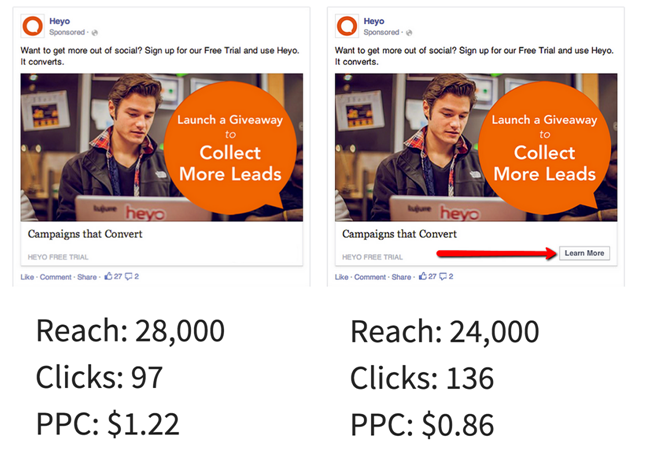Viewport: 646px width, 464px height.
Task: Share the right Heyo ad
Action: pos(401,277)
